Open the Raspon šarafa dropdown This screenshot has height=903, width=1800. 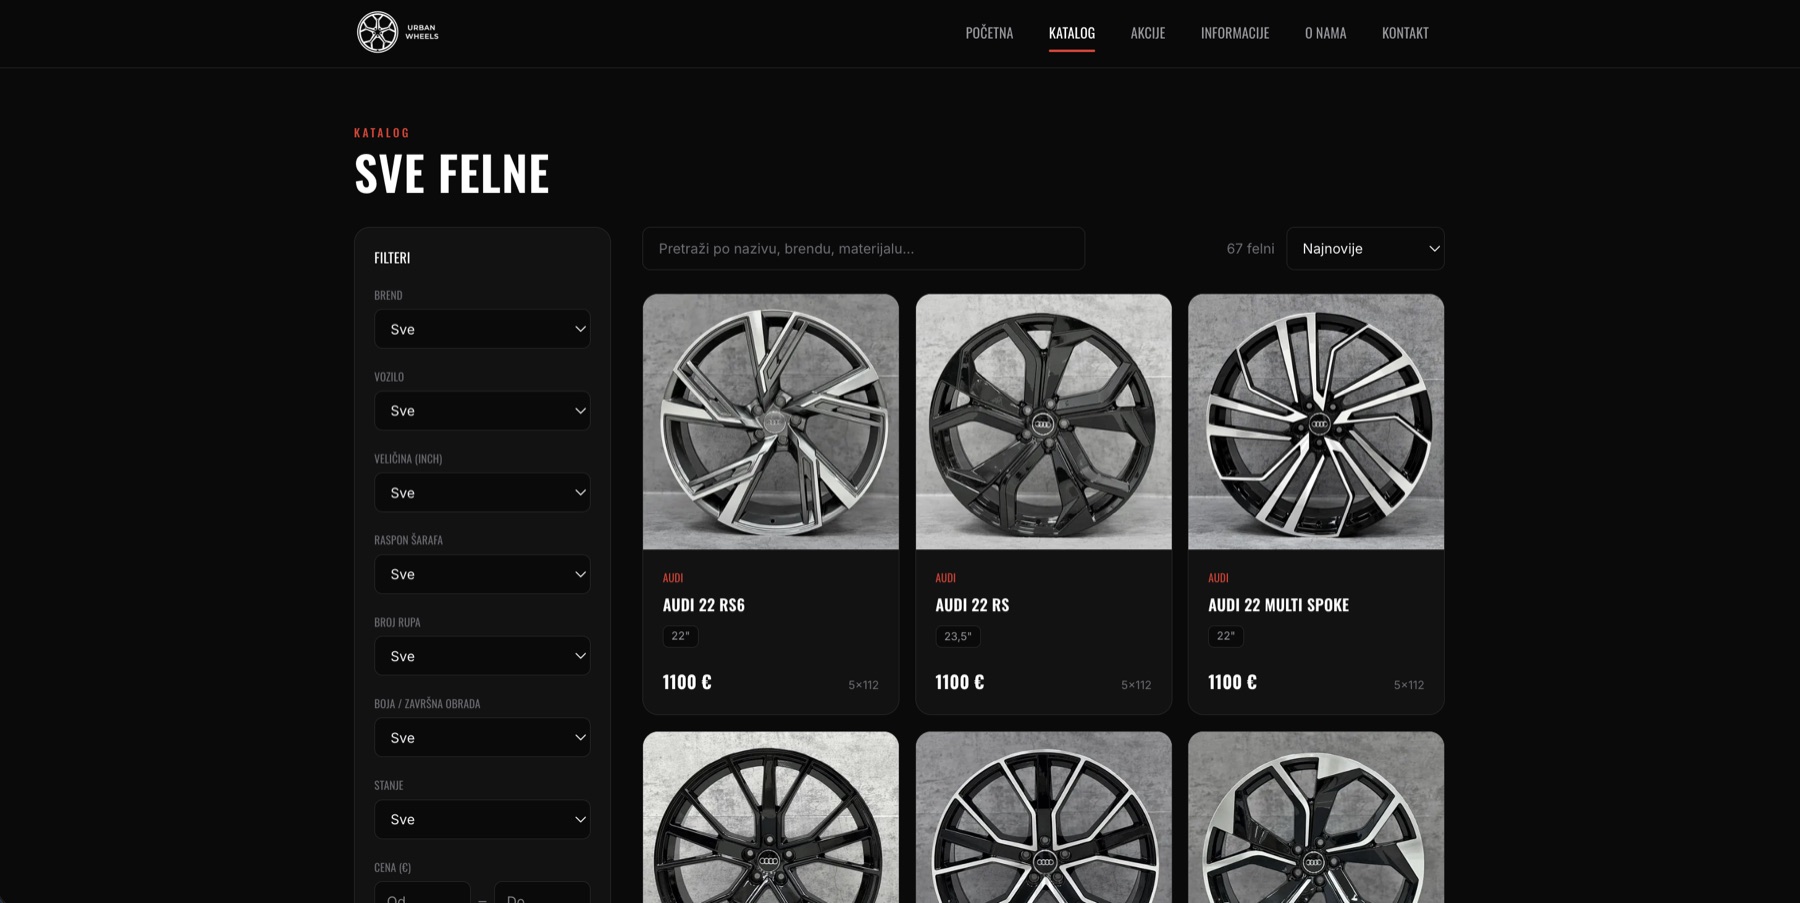point(482,574)
